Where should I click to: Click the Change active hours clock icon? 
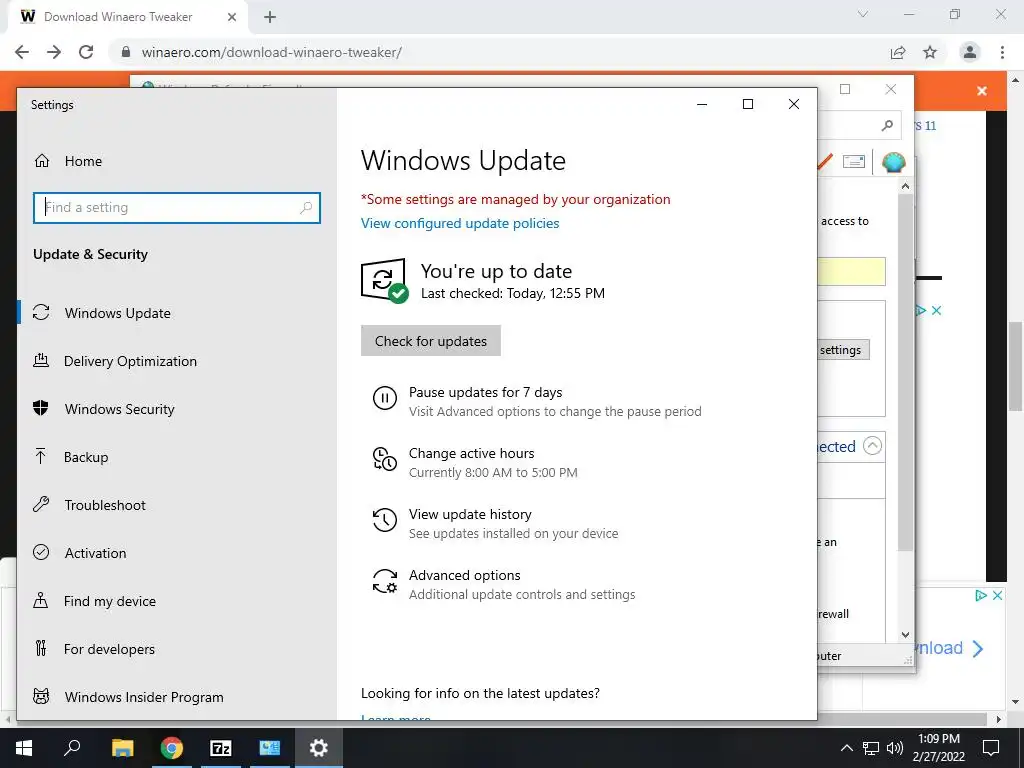385,458
